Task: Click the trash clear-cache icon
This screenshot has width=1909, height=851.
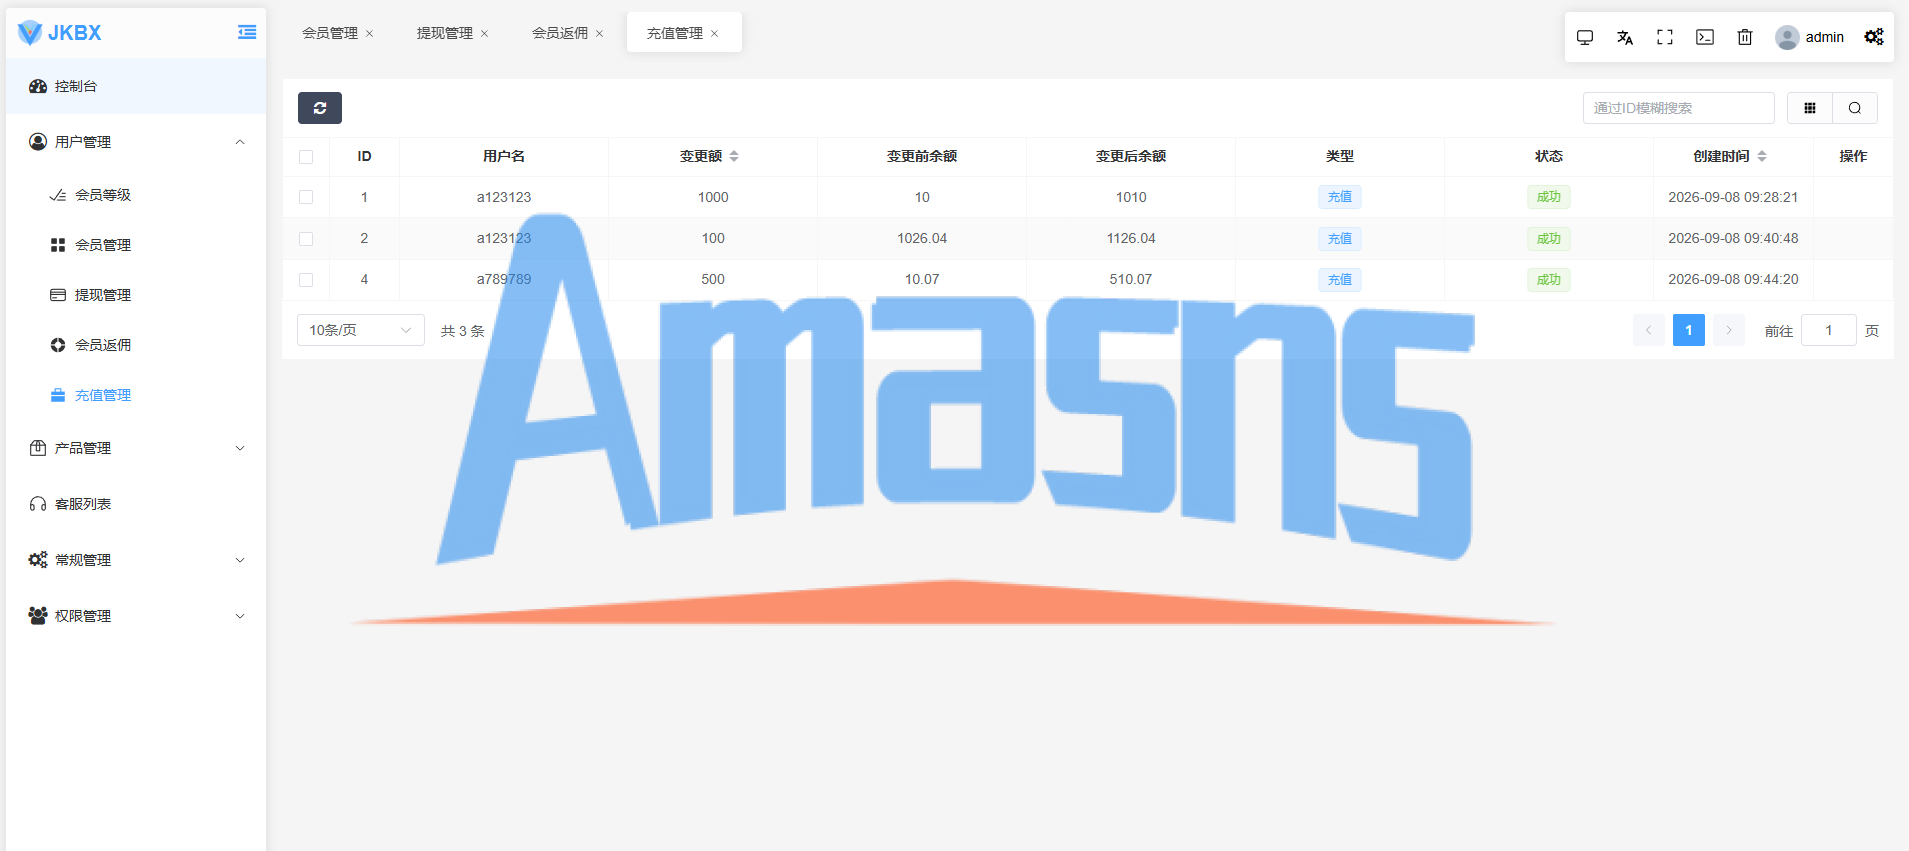Action: [1745, 37]
